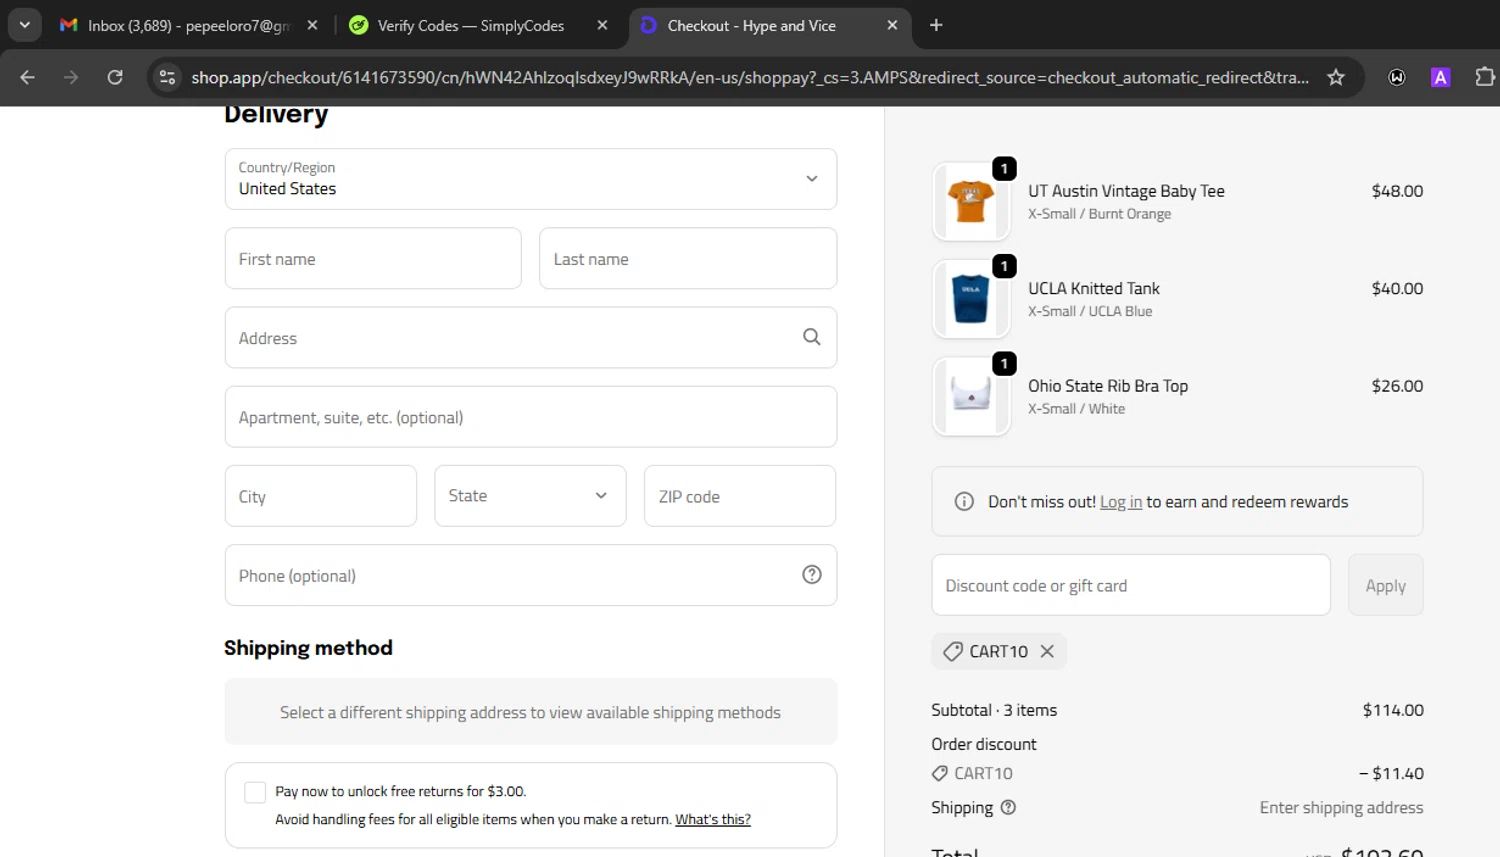
Task: Close the Gmail Inbox tab
Action: point(312,25)
